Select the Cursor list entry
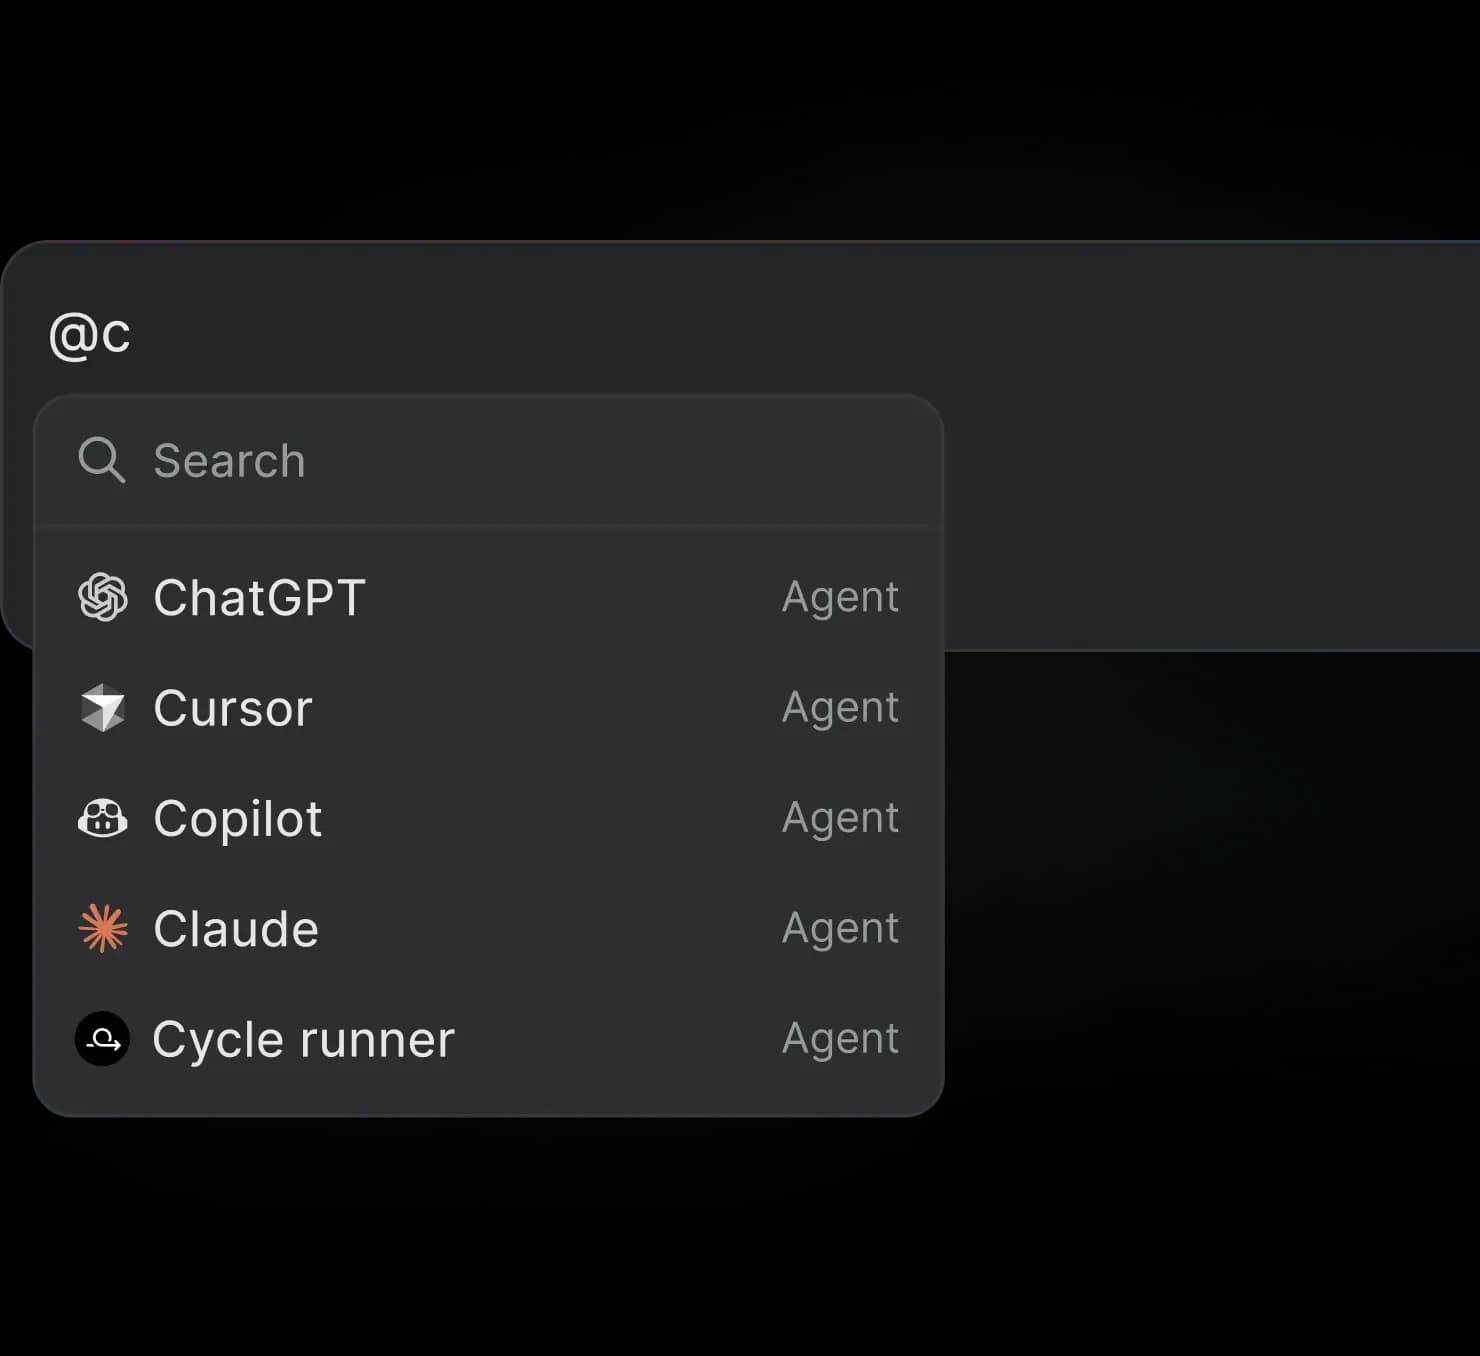This screenshot has width=1480, height=1356. tap(232, 708)
